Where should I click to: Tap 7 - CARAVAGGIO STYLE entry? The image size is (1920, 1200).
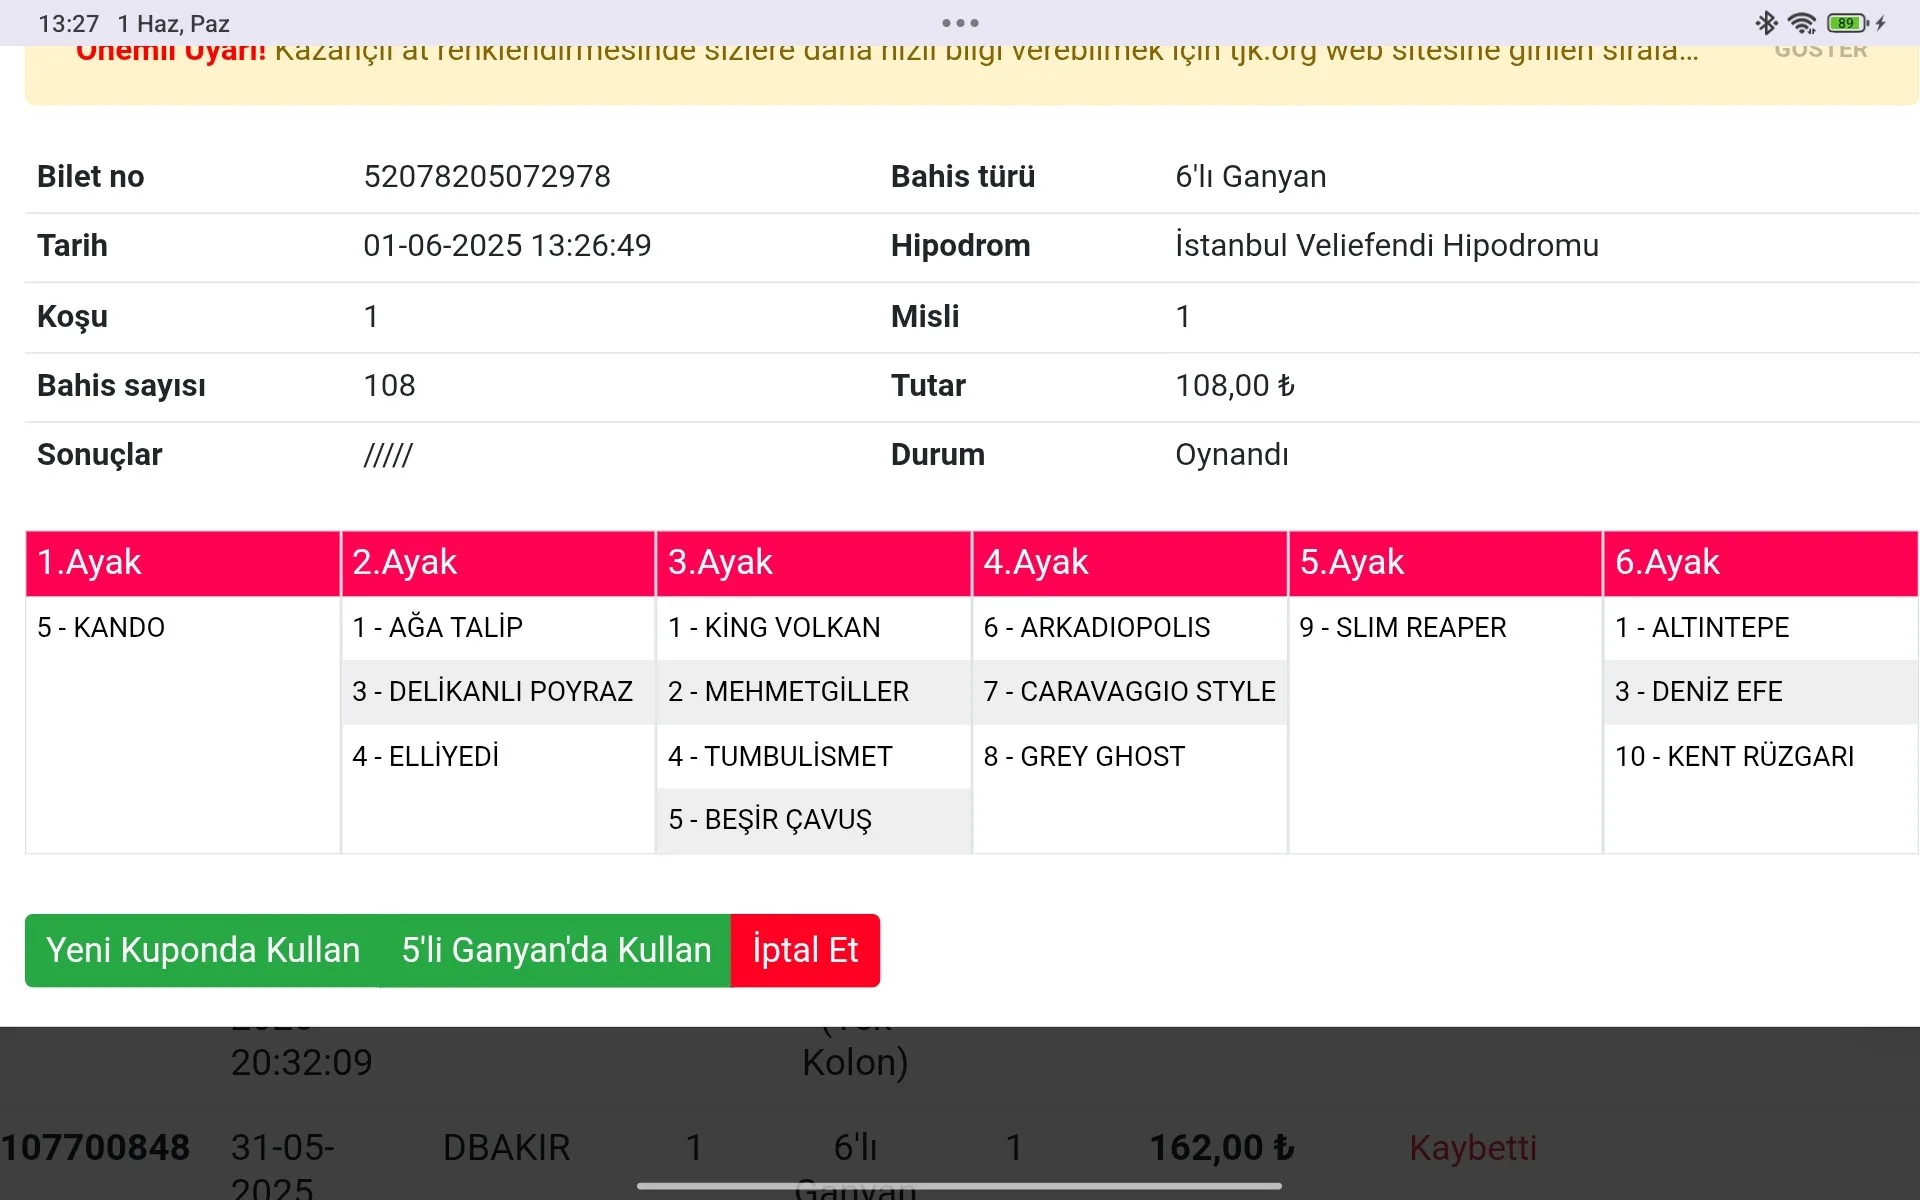click(x=1129, y=692)
